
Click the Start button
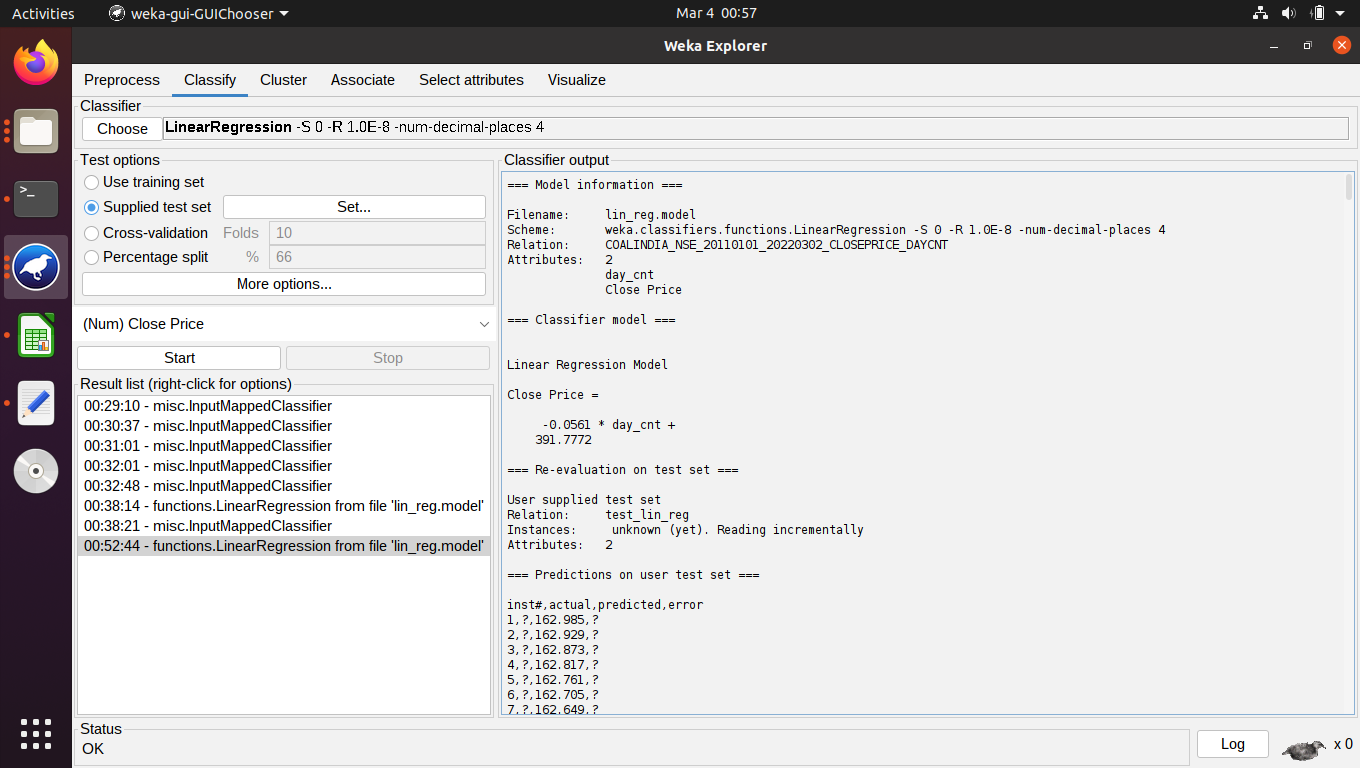(x=179, y=358)
